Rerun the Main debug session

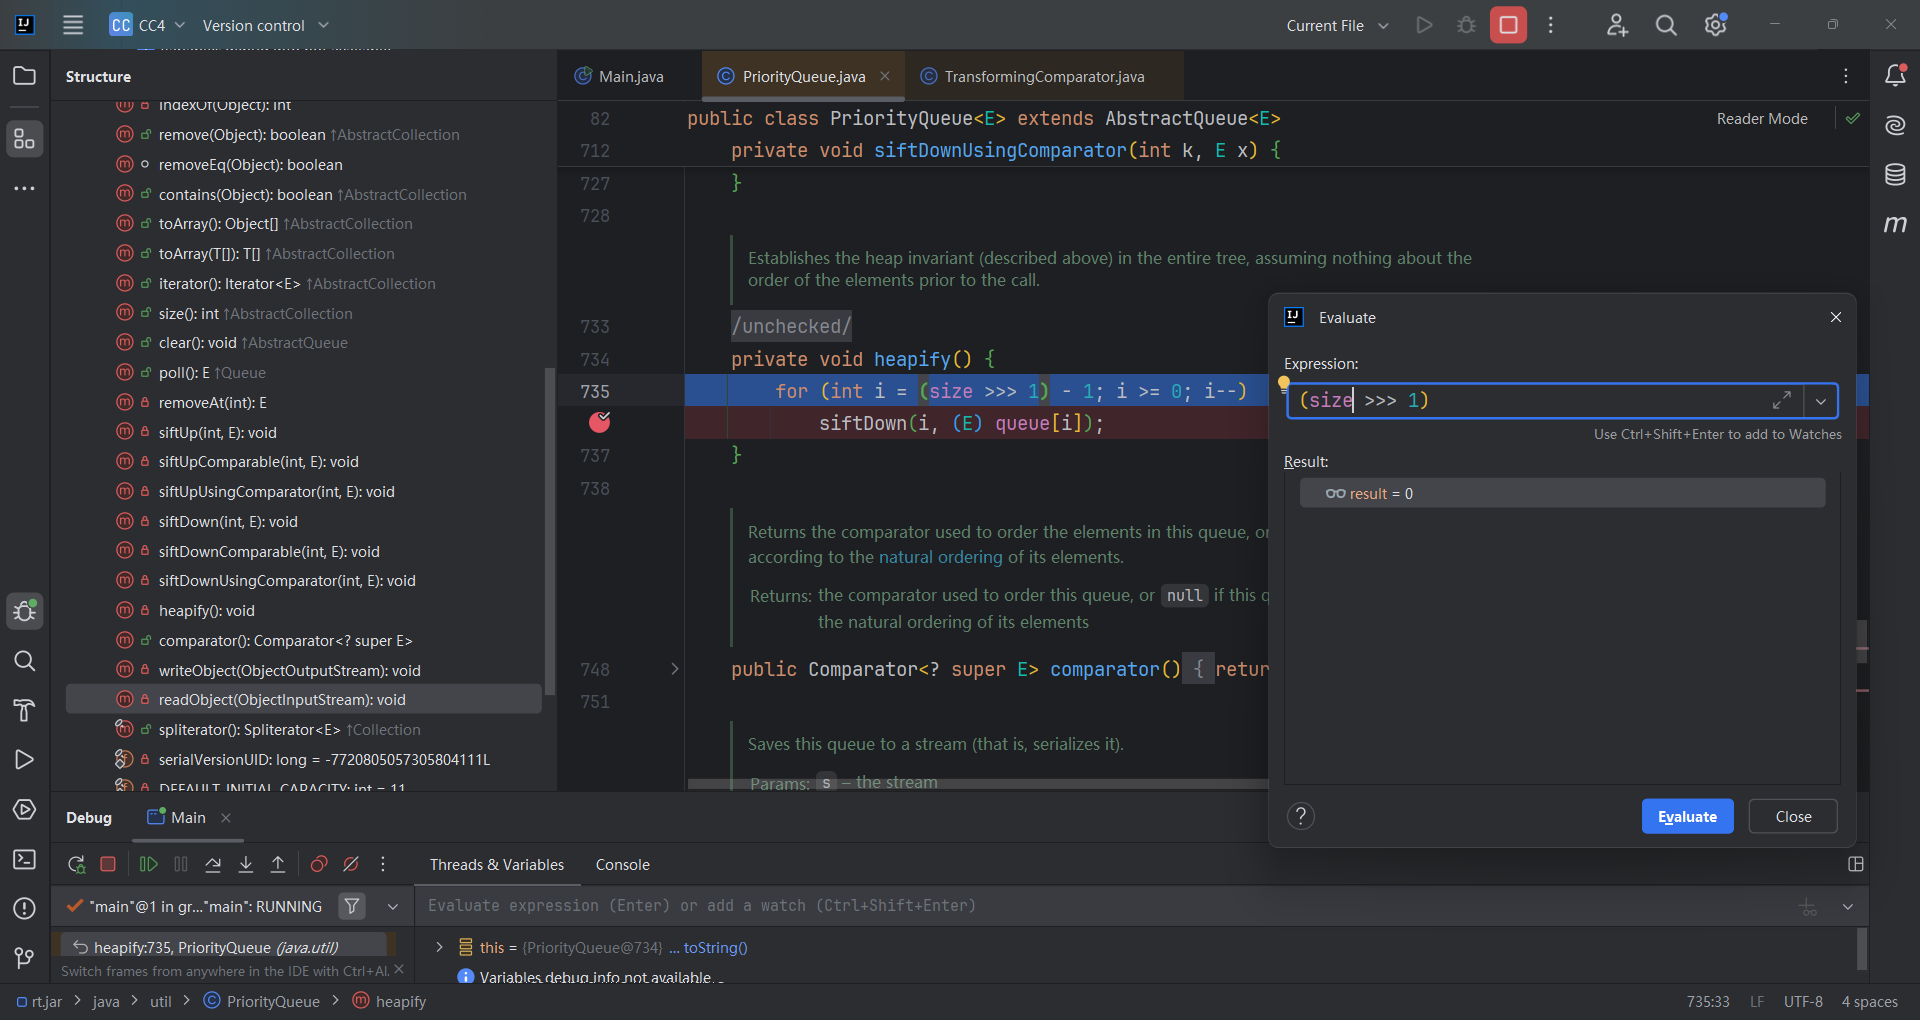click(x=76, y=864)
